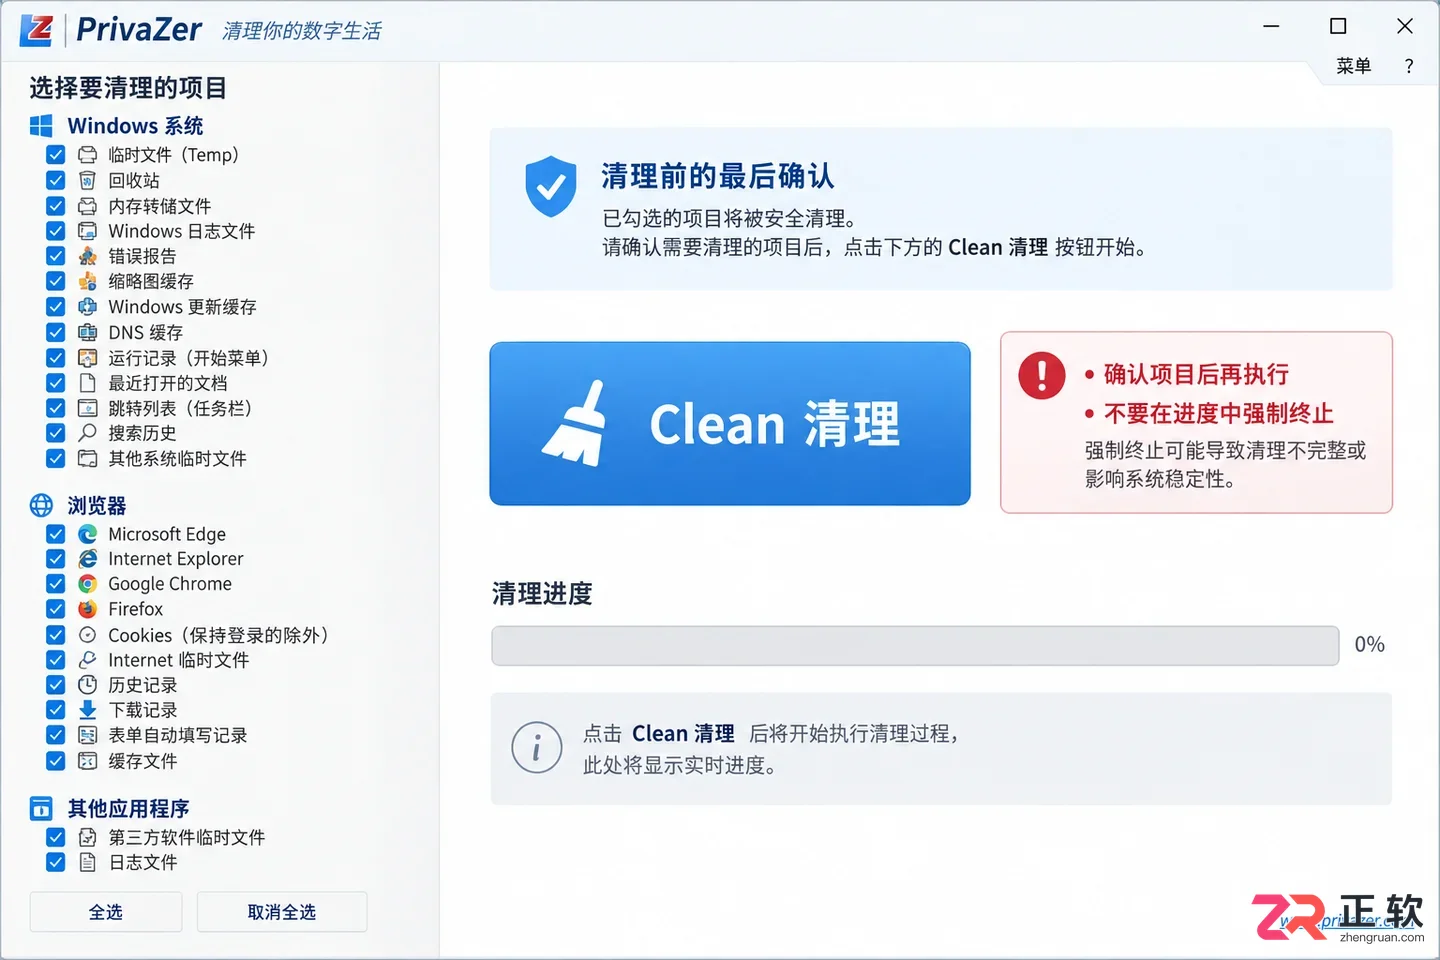Disable the DNS 缓存 checkbox
The width and height of the screenshot is (1440, 960).
(56, 332)
